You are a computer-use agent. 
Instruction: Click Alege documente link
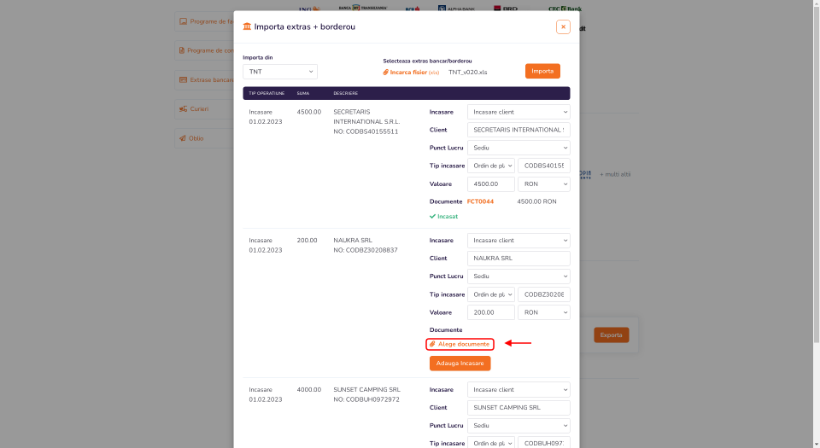[x=460, y=344]
